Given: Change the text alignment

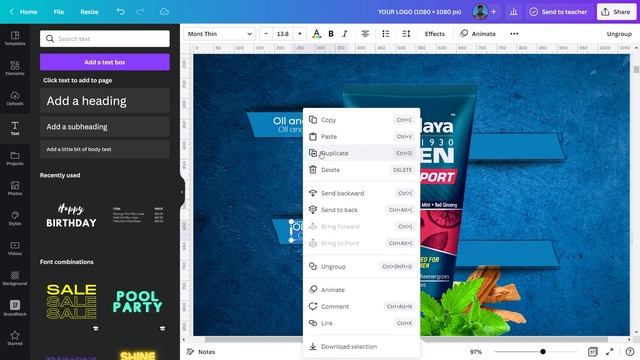Looking at the screenshot, I should pyautogui.click(x=365, y=34).
